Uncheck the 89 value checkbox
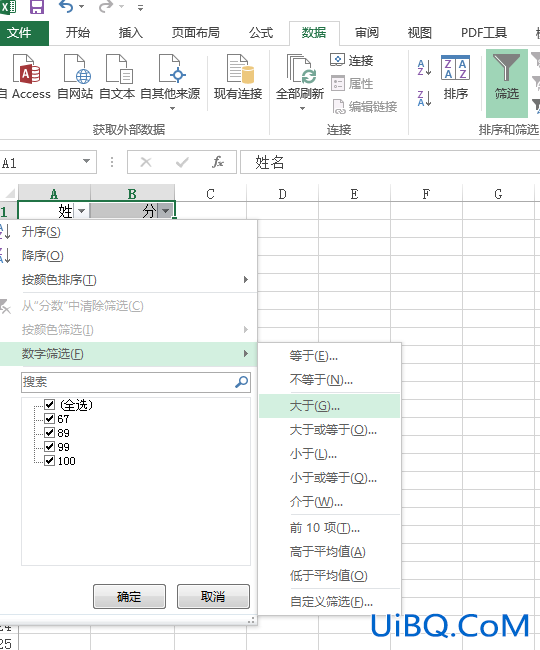The image size is (540, 650). (x=49, y=432)
